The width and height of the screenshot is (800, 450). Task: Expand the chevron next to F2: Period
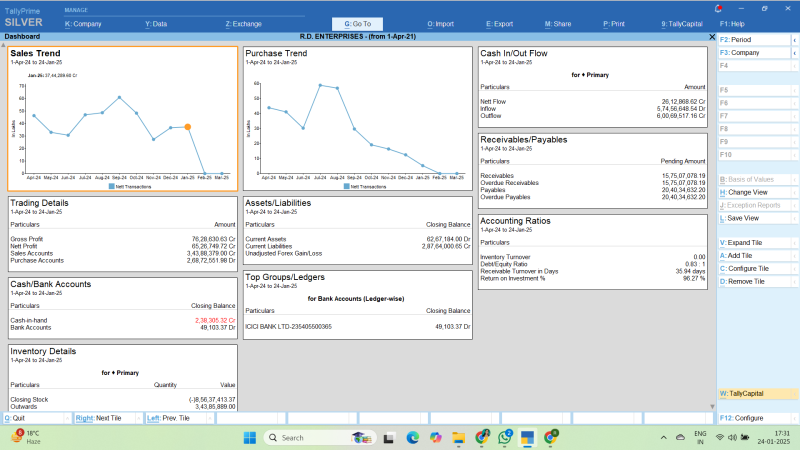794,40
